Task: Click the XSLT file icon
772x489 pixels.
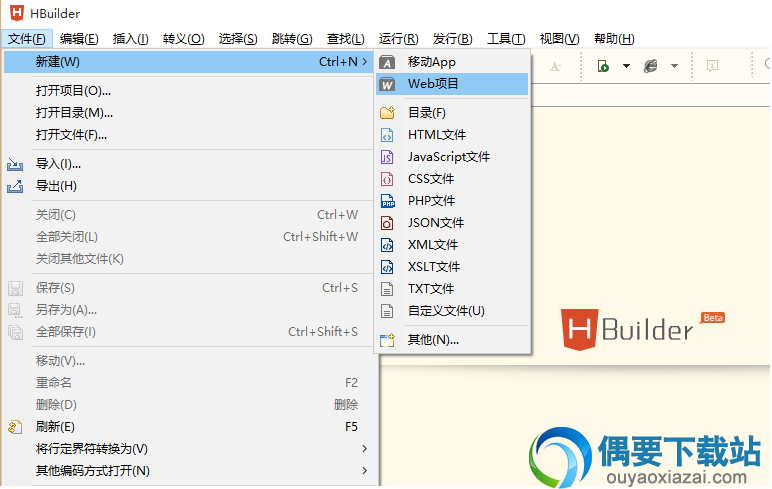Action: click(x=387, y=267)
